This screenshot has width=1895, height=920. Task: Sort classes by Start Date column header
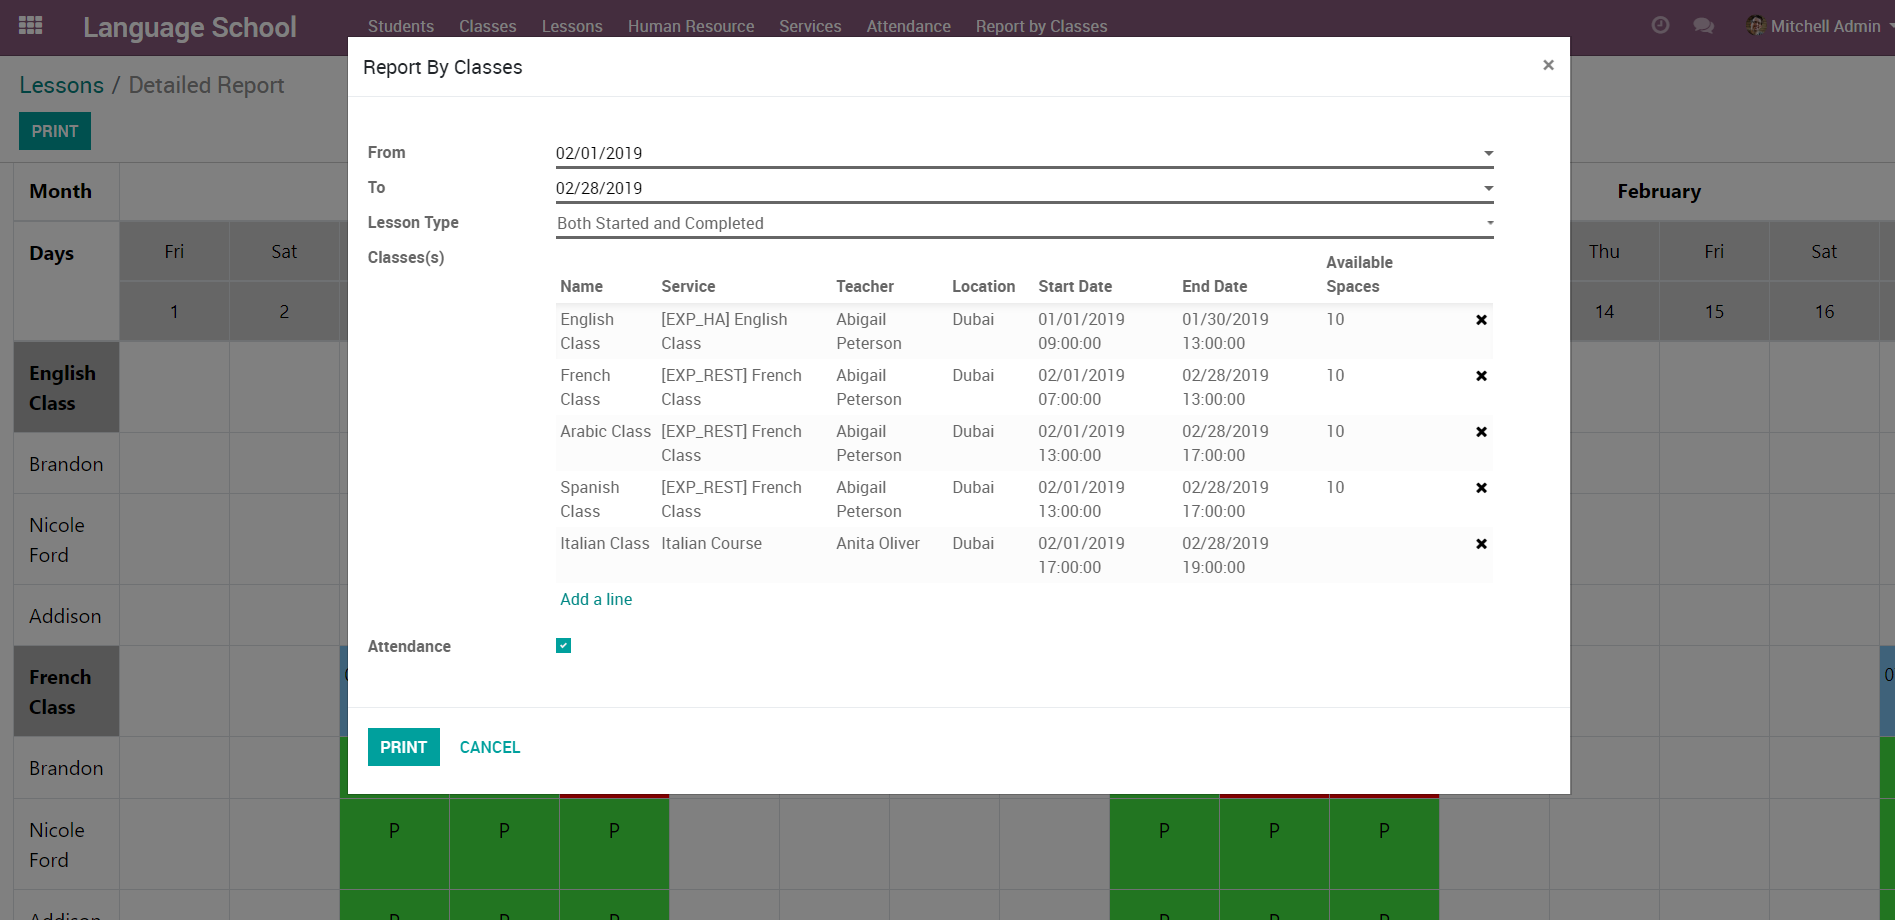[x=1075, y=286]
